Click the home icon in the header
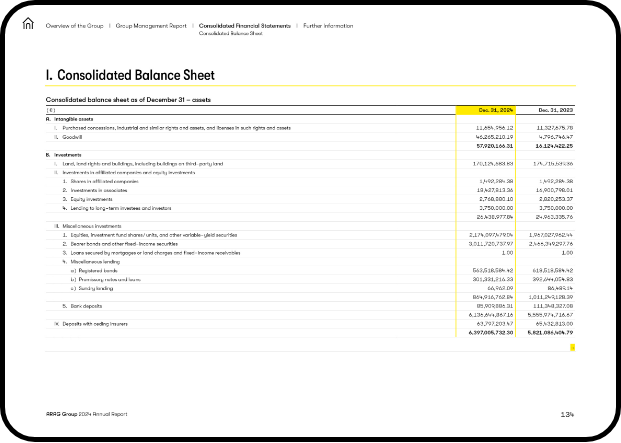This screenshot has height=443, width=621. [x=28, y=25]
